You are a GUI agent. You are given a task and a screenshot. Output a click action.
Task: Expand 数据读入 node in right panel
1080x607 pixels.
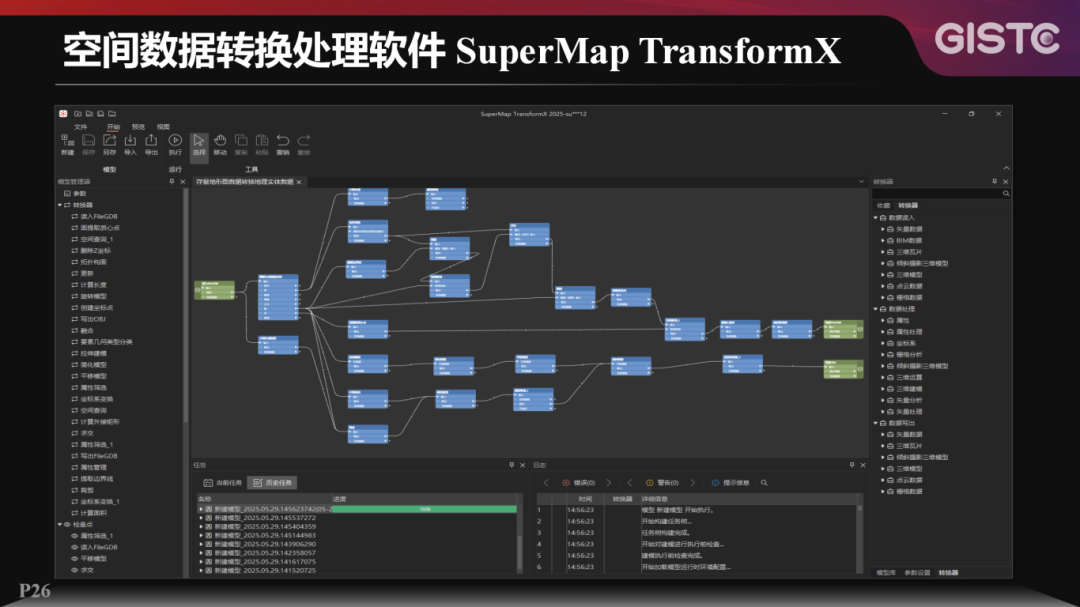point(876,218)
